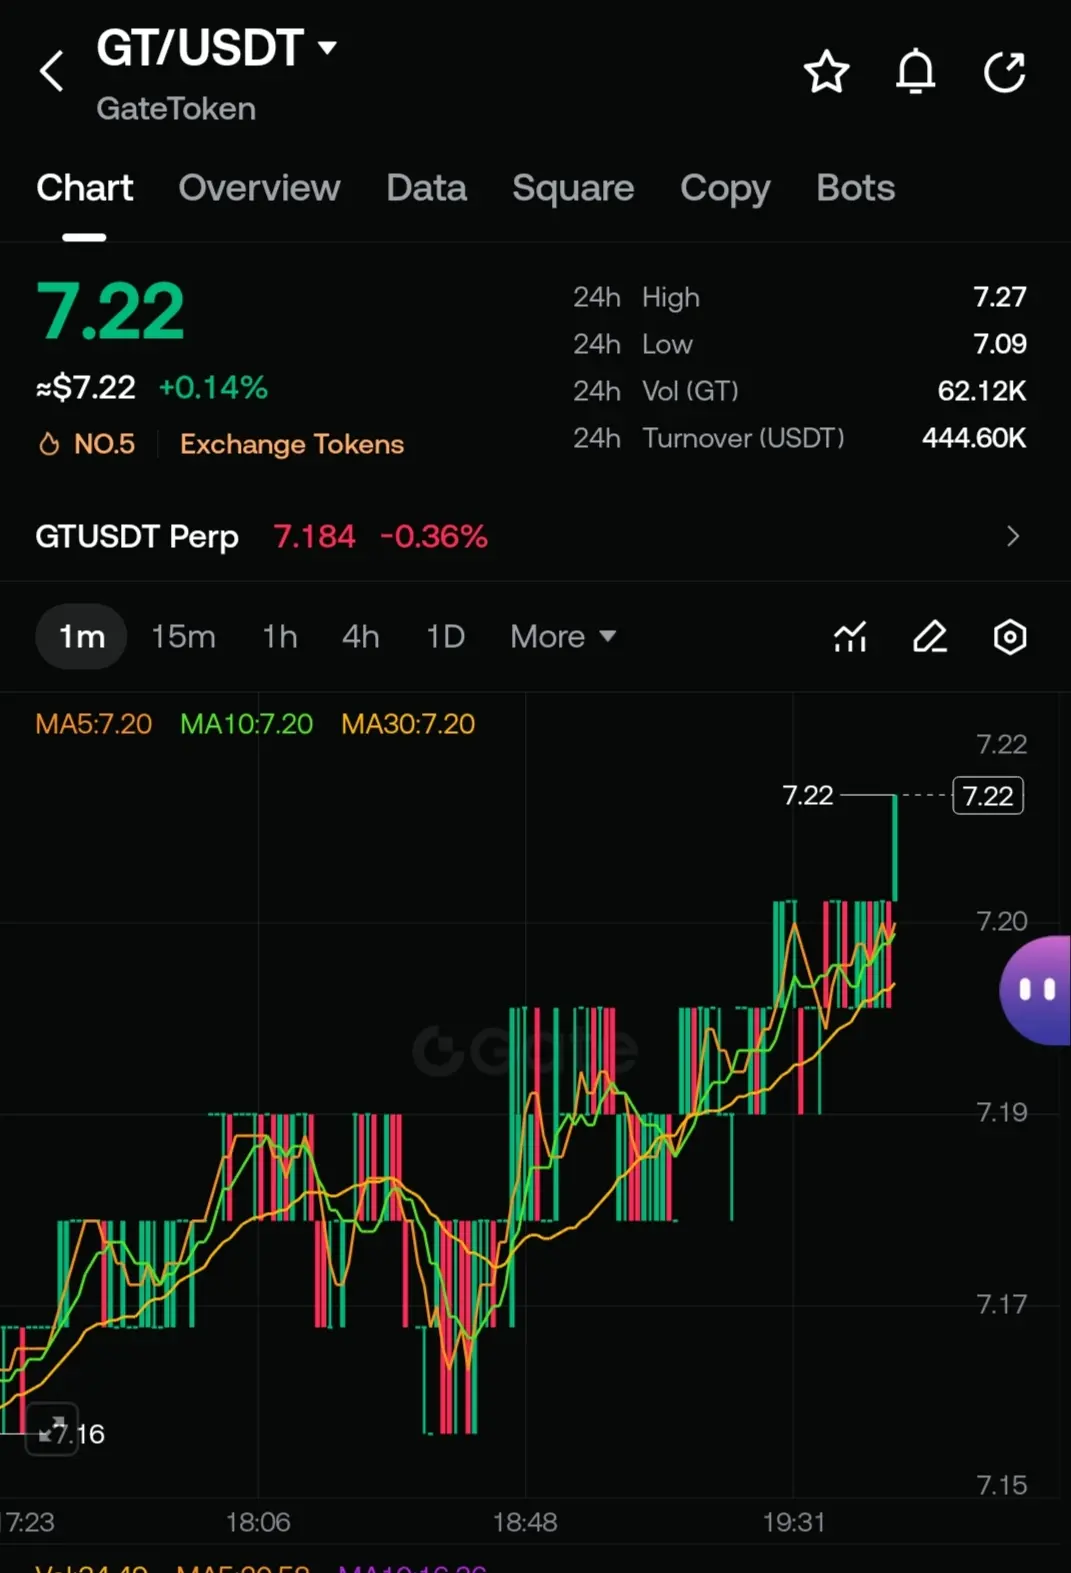Tap the NO.5 ranking label

pos(104,444)
